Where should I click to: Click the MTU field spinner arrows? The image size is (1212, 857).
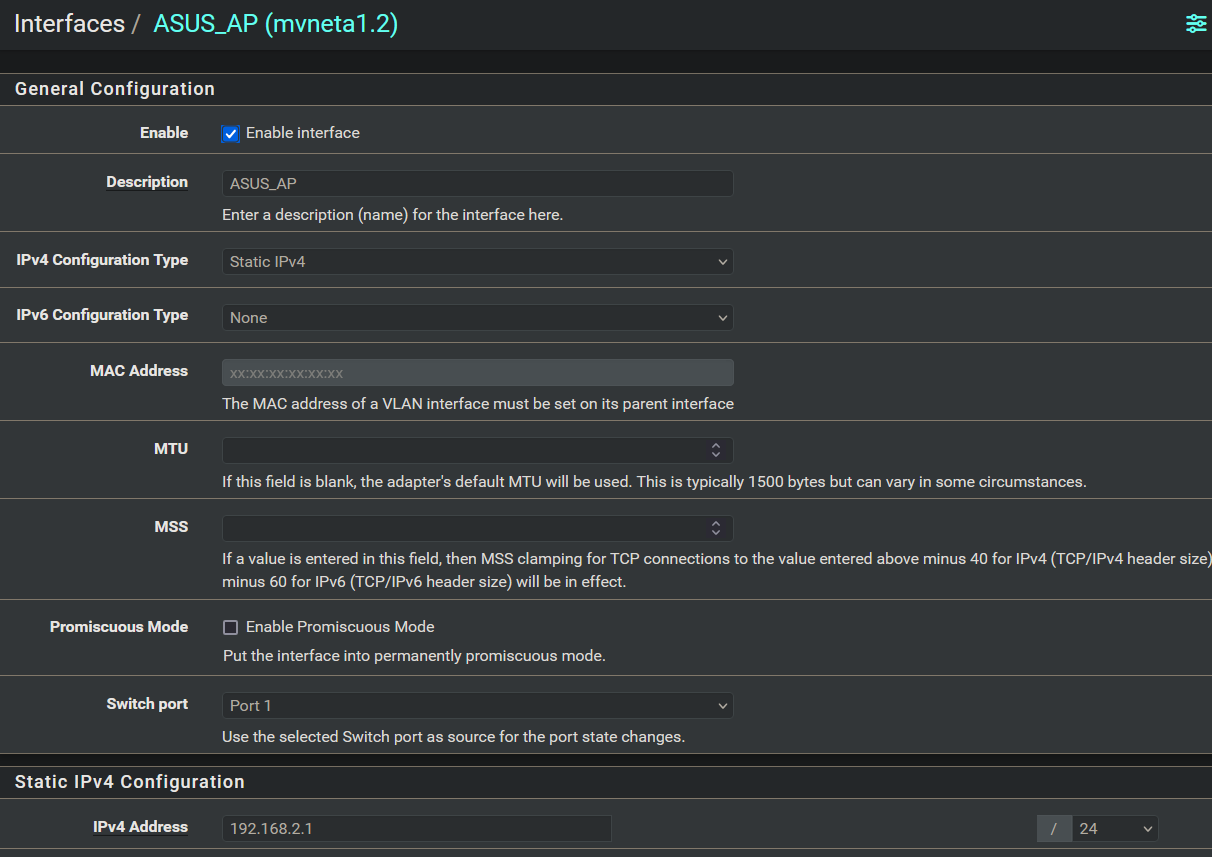pyautogui.click(x=716, y=450)
